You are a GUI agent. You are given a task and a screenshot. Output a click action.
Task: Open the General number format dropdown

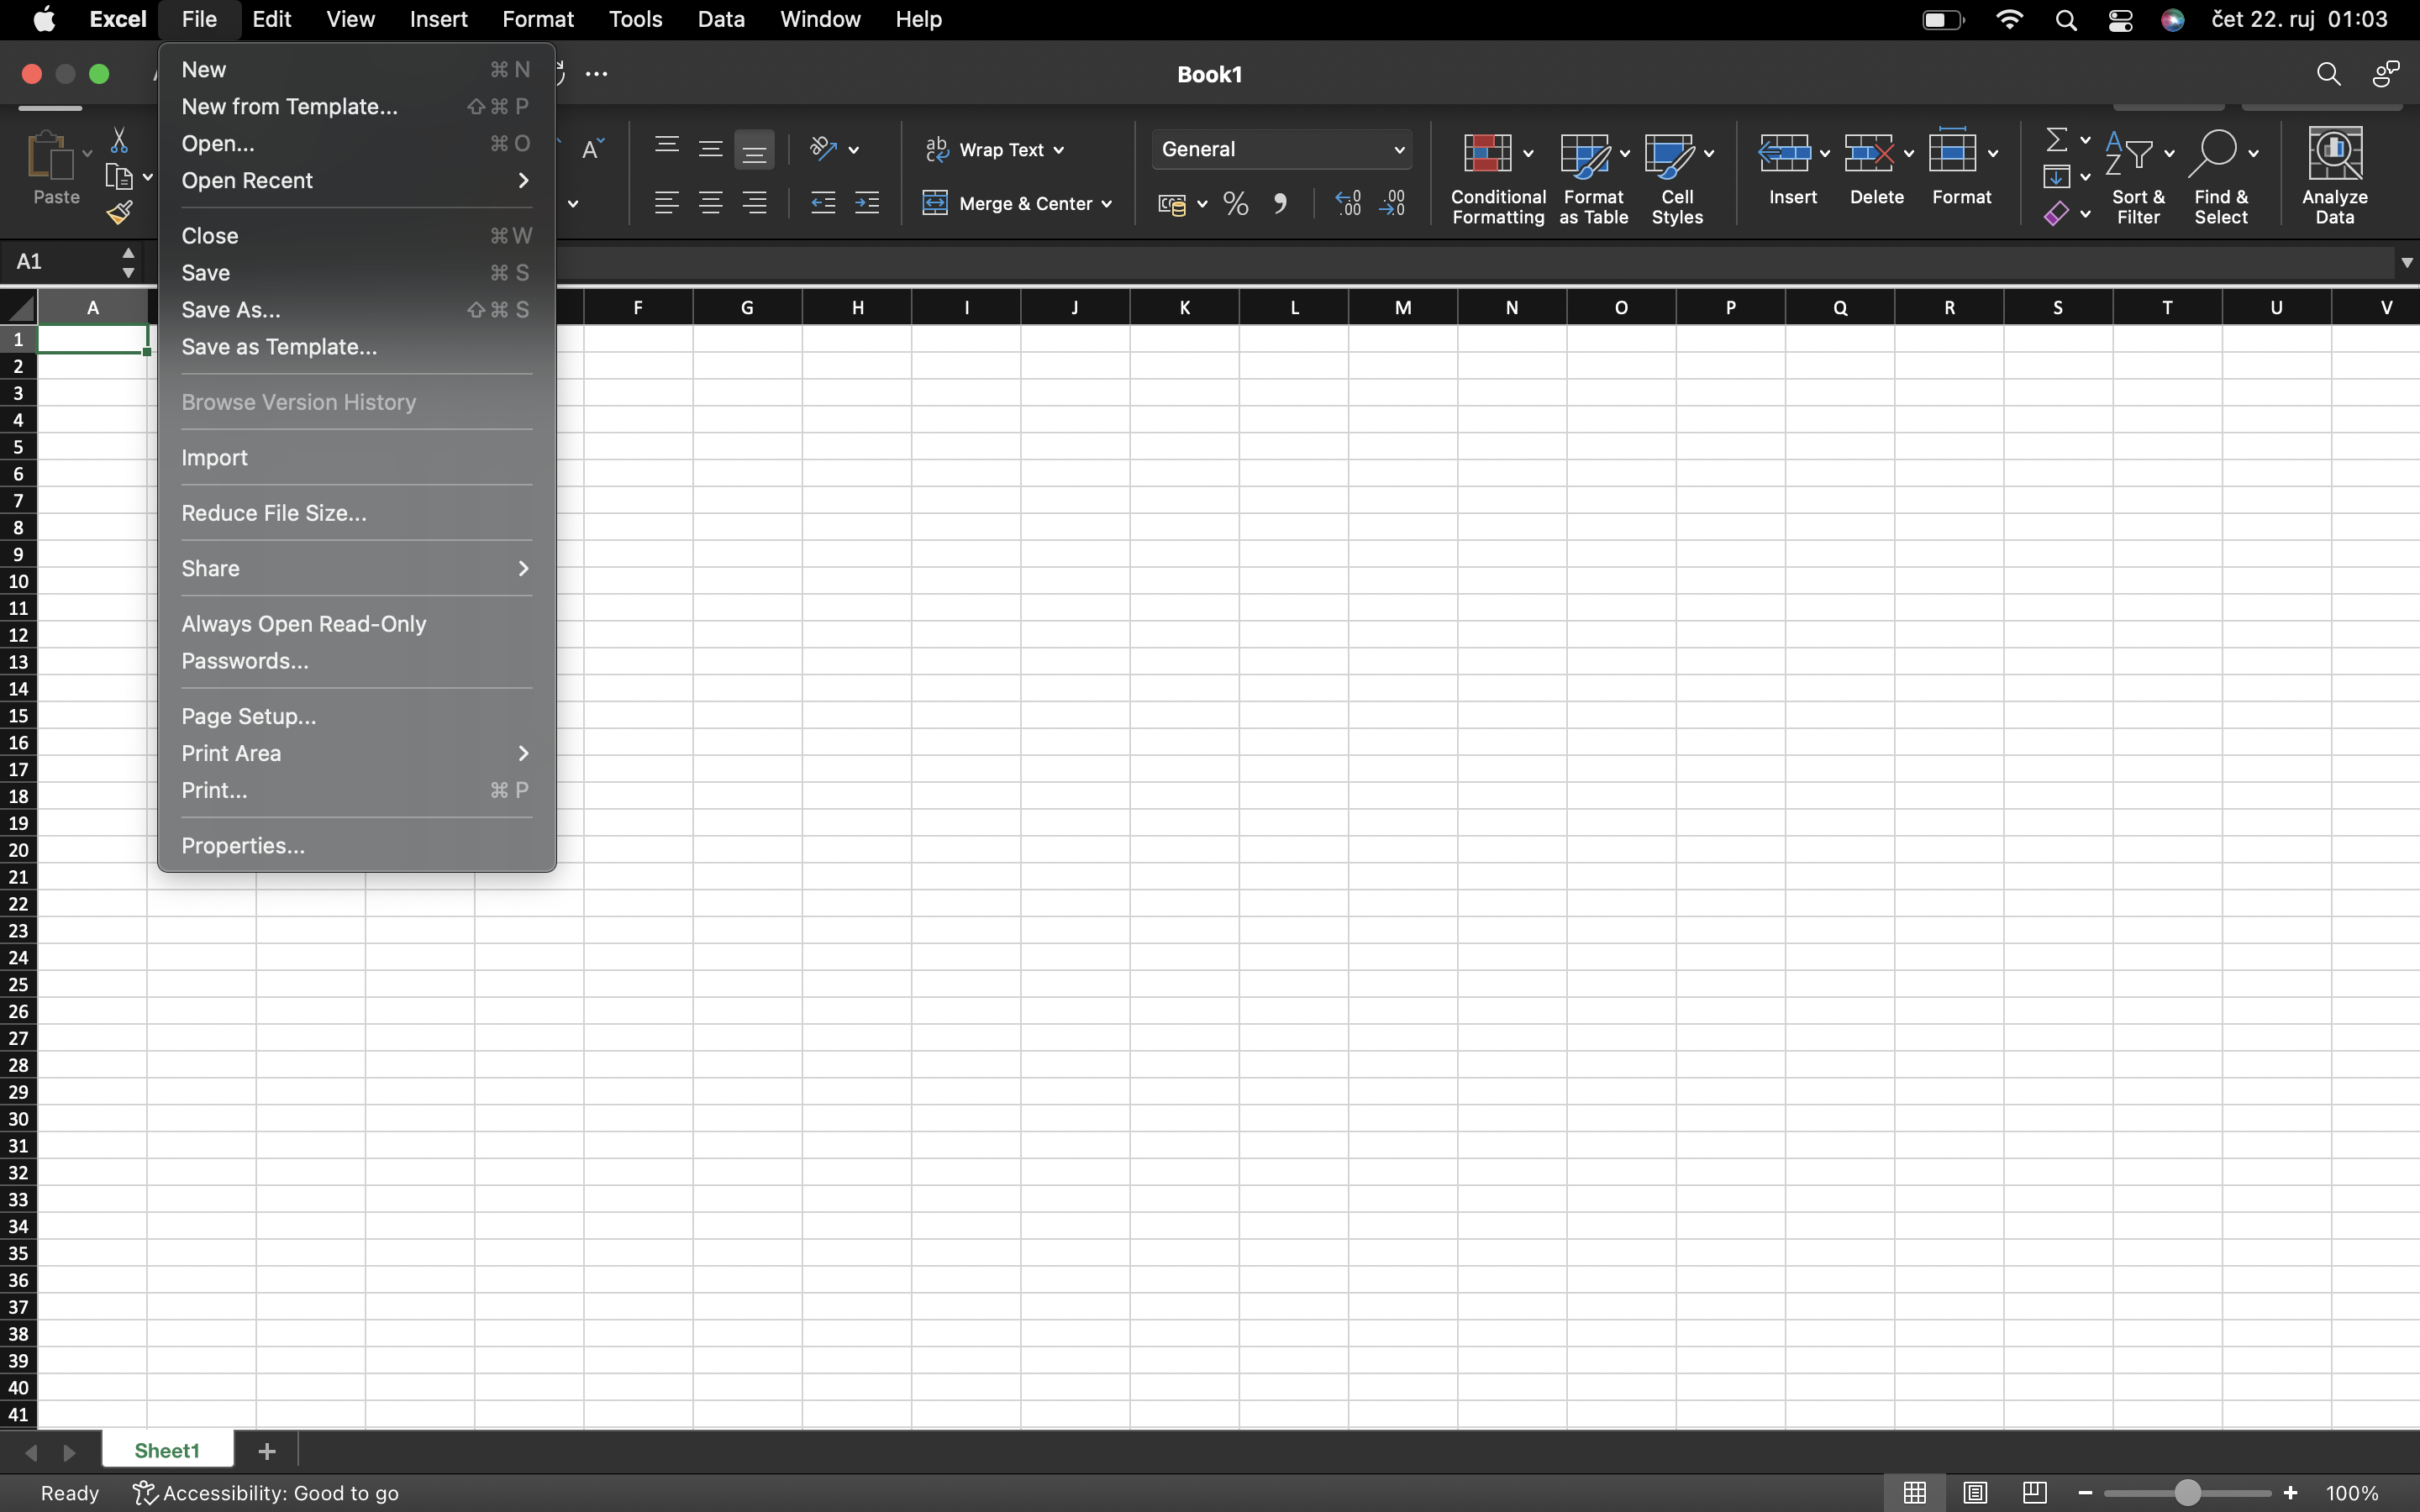(1282, 149)
